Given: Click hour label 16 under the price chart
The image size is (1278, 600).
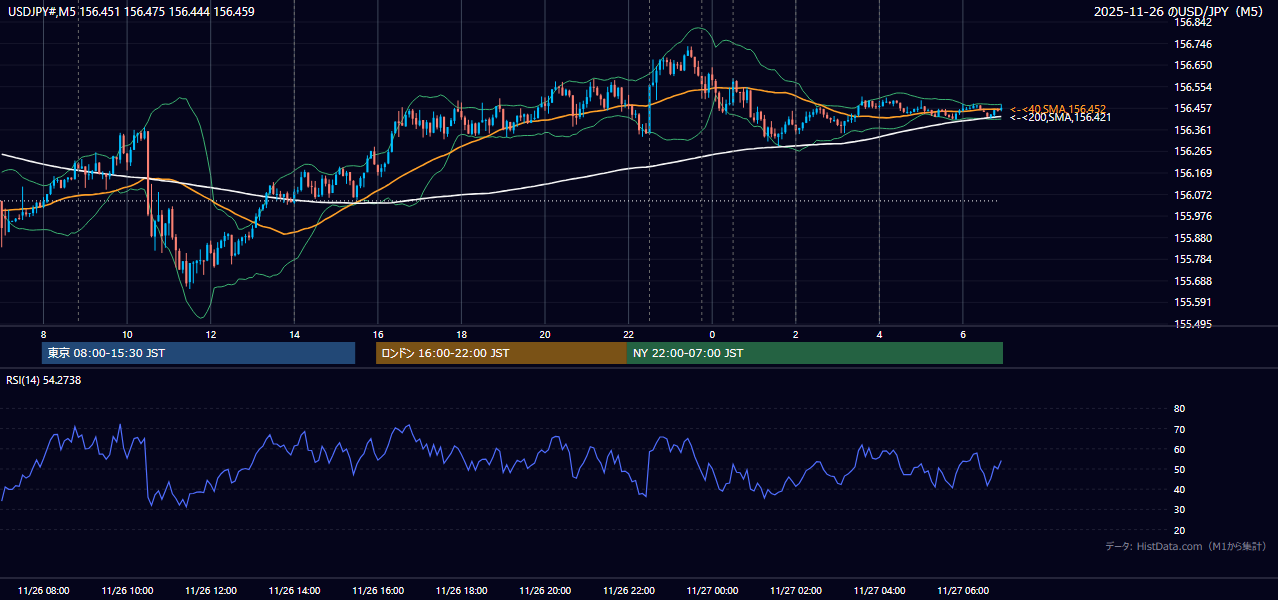Looking at the screenshot, I should (378, 334).
